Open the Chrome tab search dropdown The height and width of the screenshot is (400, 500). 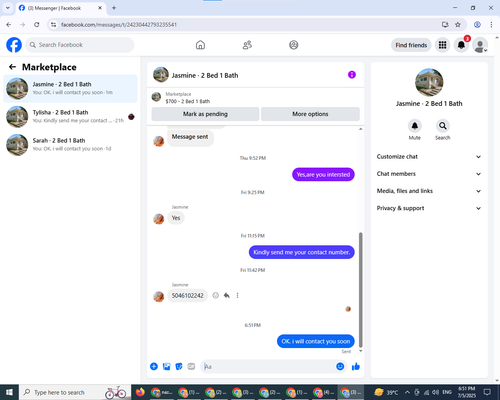point(8,8)
